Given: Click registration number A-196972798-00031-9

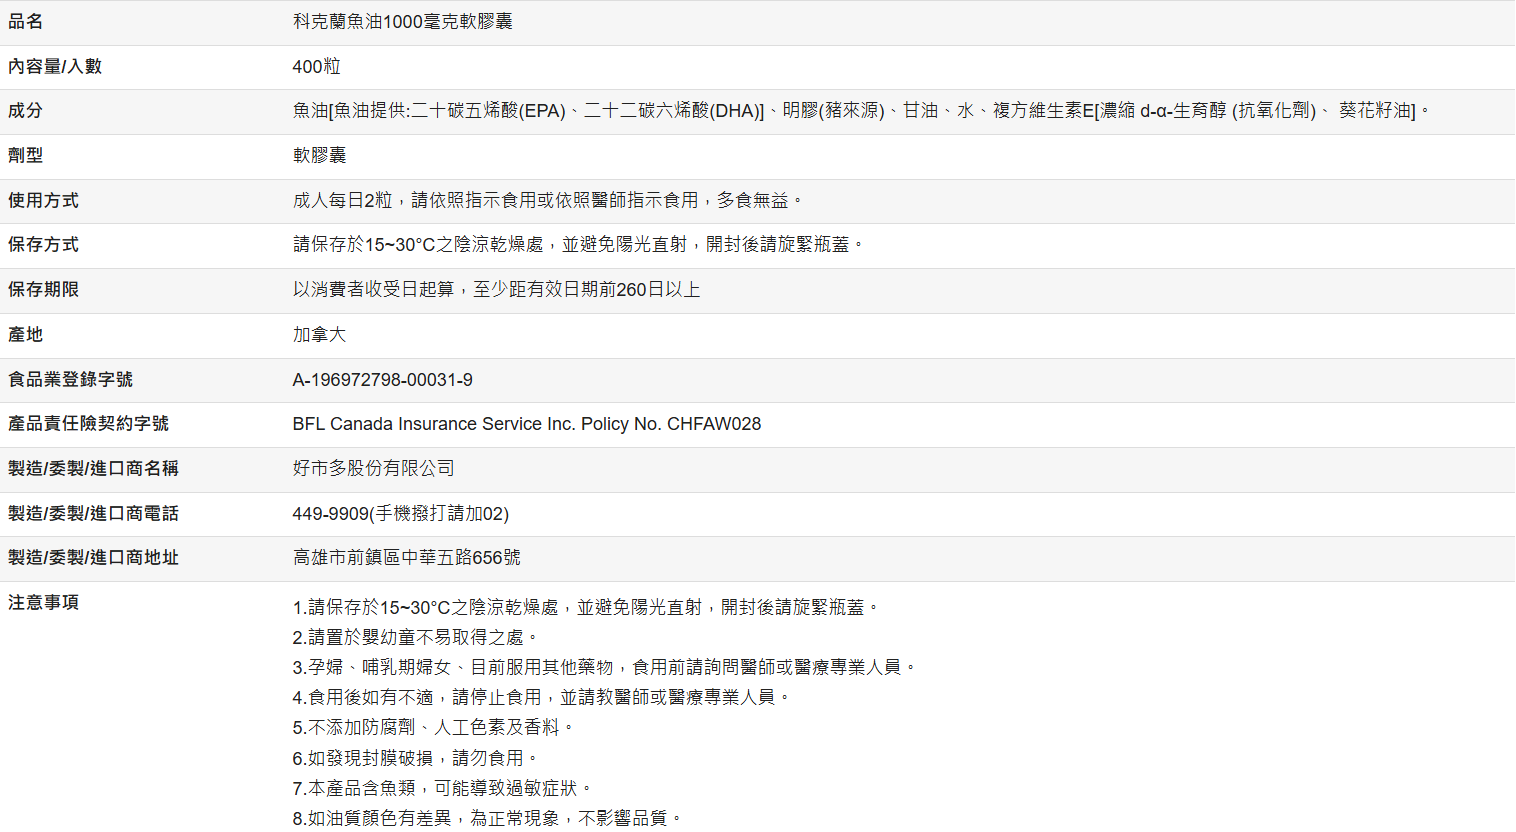Looking at the screenshot, I should [x=382, y=380].
